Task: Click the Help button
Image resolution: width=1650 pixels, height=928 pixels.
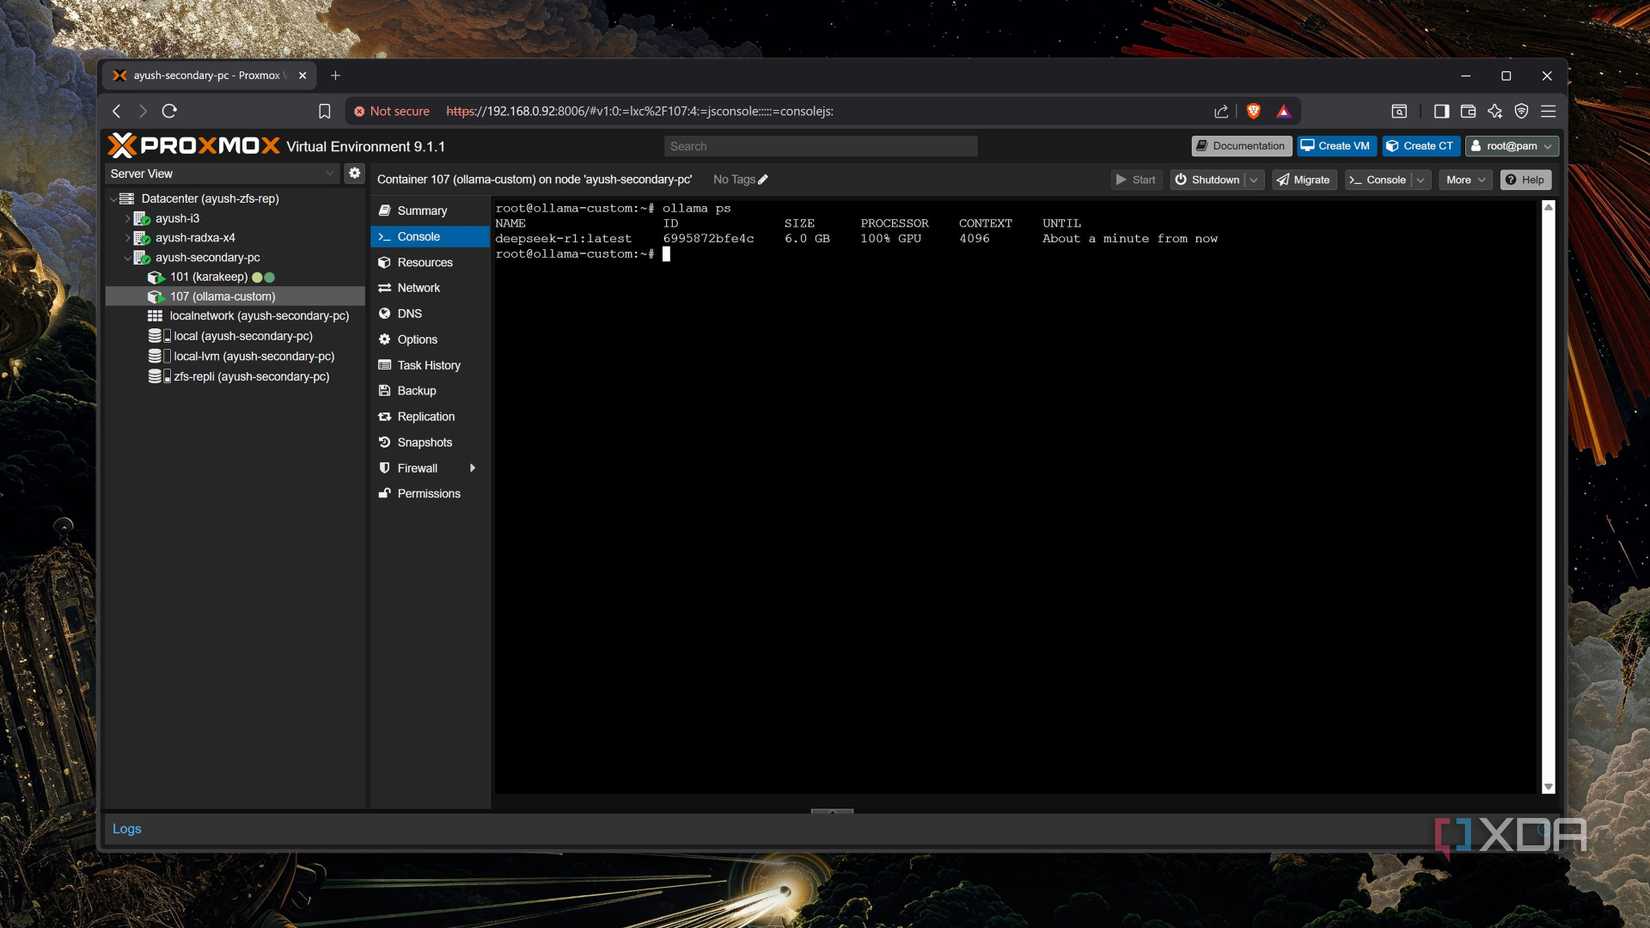Action: pos(1526,180)
